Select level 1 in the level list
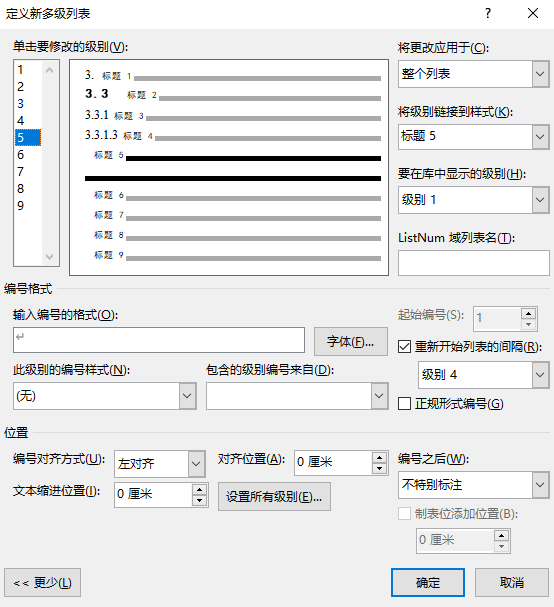The height and width of the screenshot is (607, 554). (x=28, y=70)
